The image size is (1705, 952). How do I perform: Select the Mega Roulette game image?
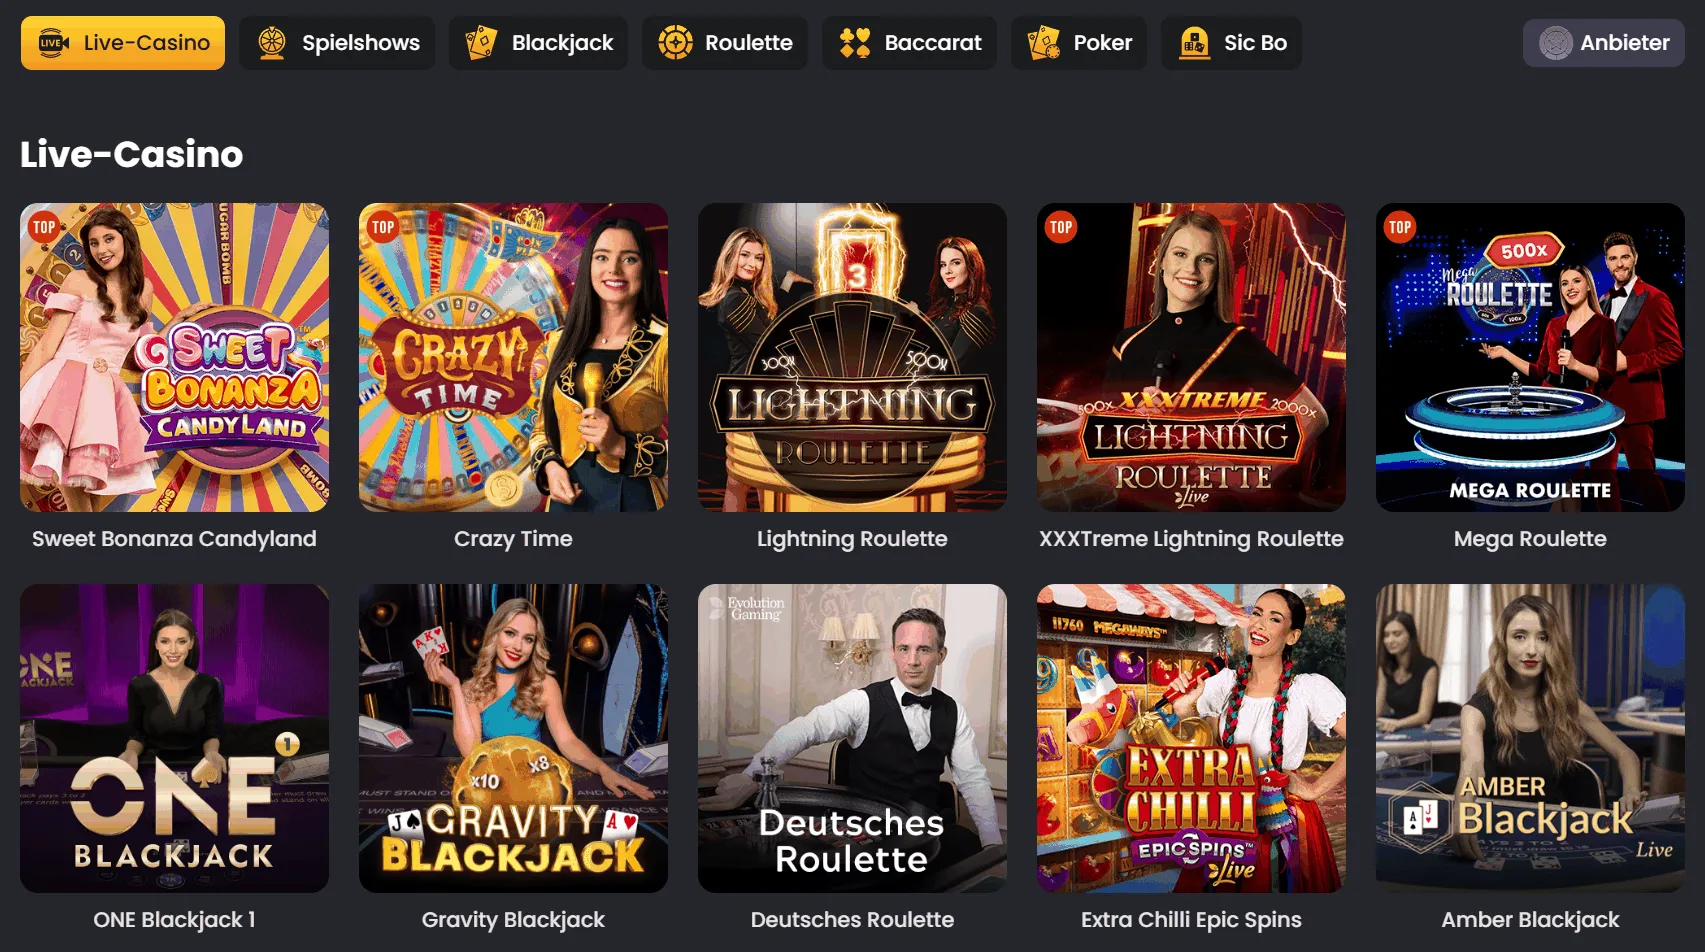[1530, 357]
